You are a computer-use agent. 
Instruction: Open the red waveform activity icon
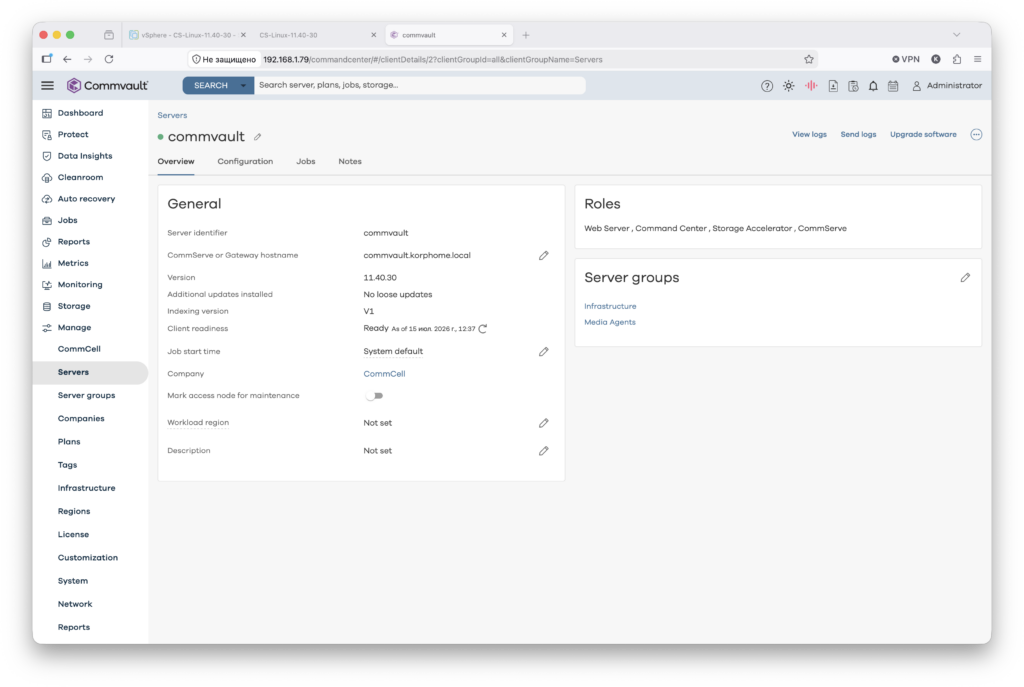click(811, 86)
